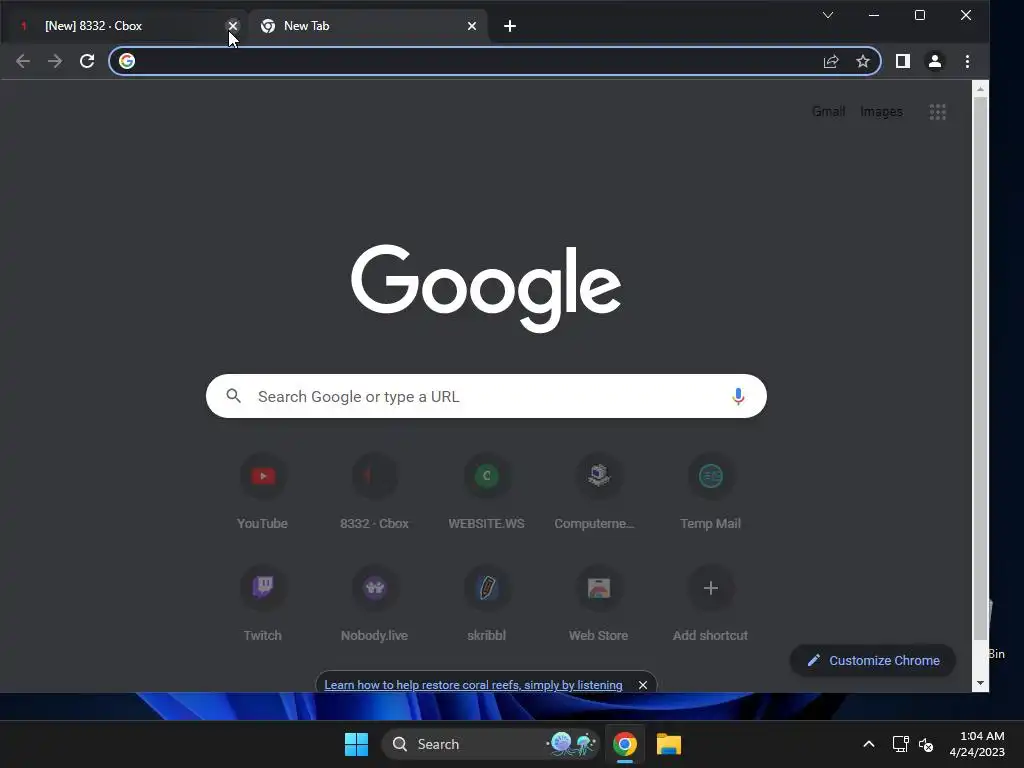Image resolution: width=1024 pixels, height=768 pixels.
Task: Click the page vertical scrollbar
Action: [980, 369]
